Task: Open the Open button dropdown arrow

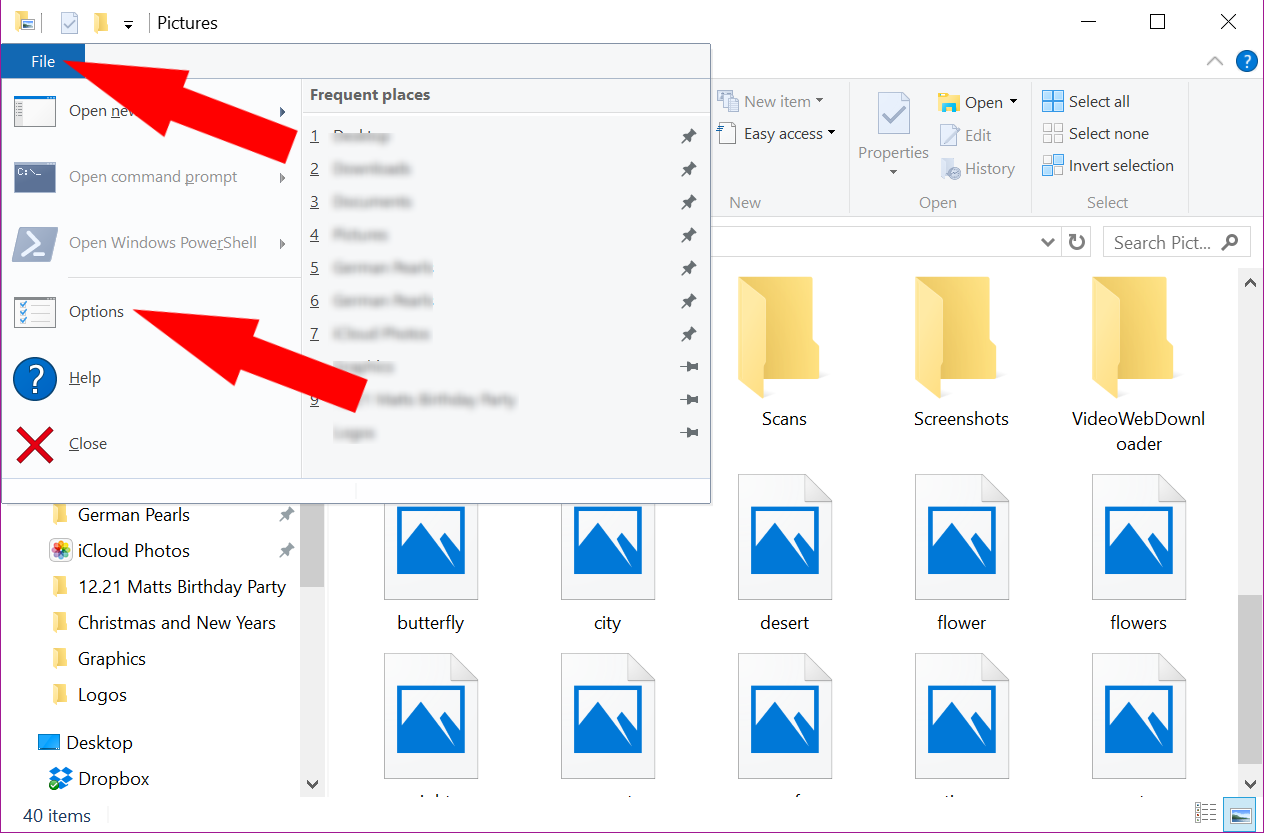Action: coord(1013,101)
